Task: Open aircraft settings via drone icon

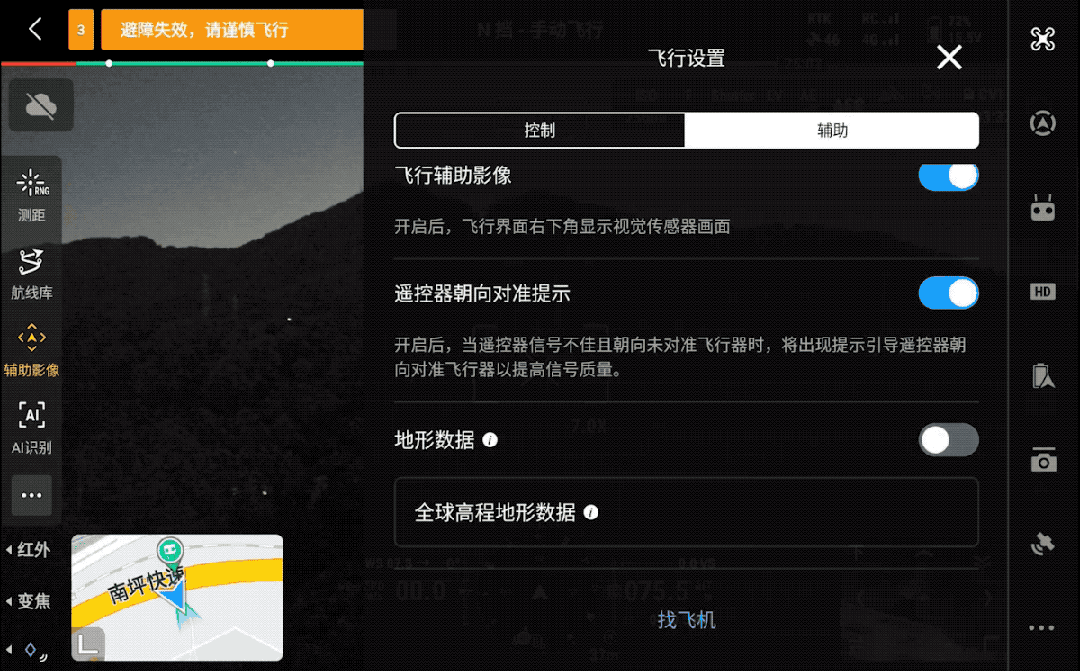Action: (x=1042, y=39)
